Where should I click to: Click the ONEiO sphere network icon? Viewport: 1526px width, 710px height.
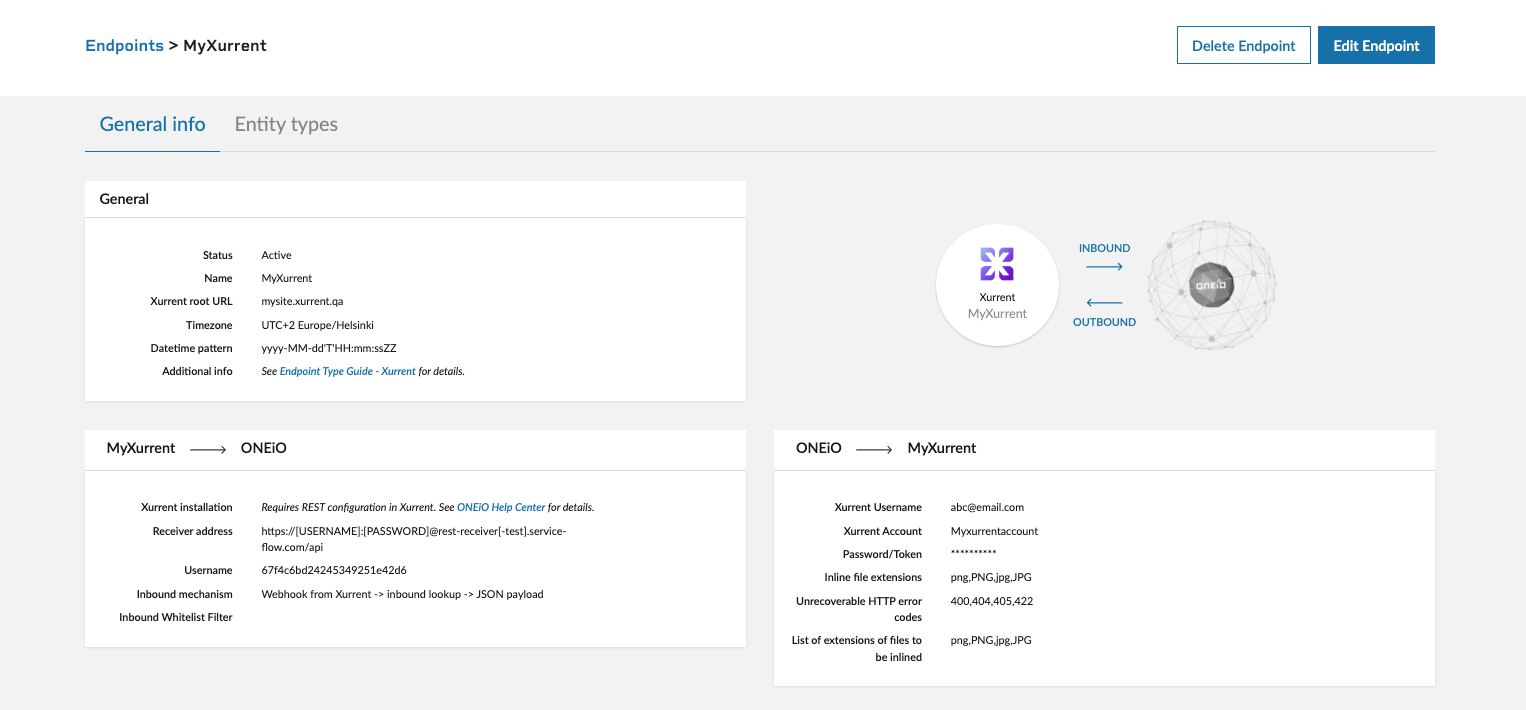pos(1211,285)
